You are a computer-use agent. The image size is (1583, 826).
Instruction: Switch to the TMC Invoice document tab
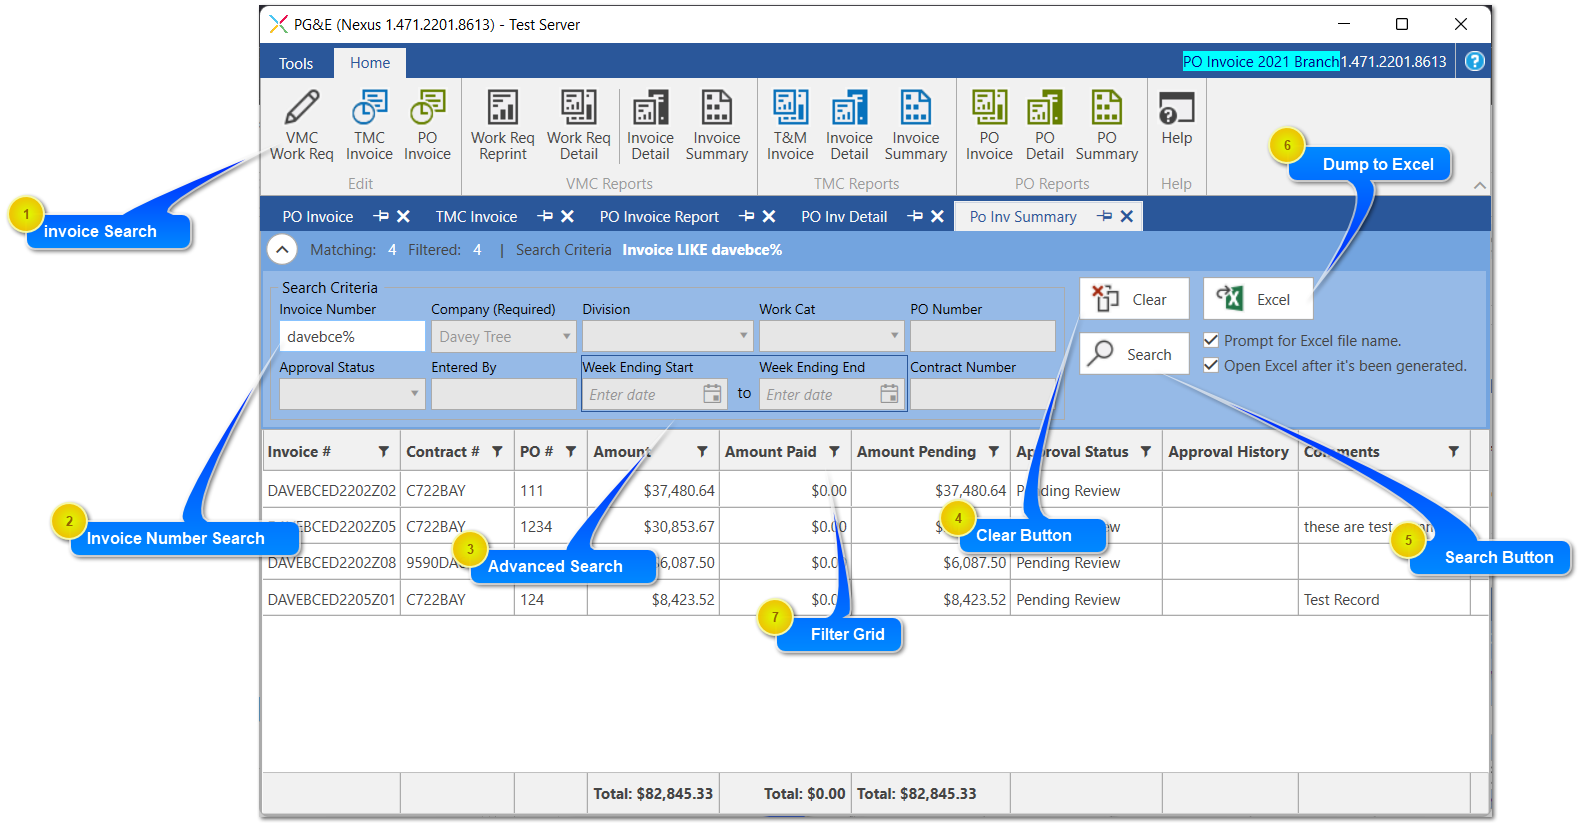point(476,216)
